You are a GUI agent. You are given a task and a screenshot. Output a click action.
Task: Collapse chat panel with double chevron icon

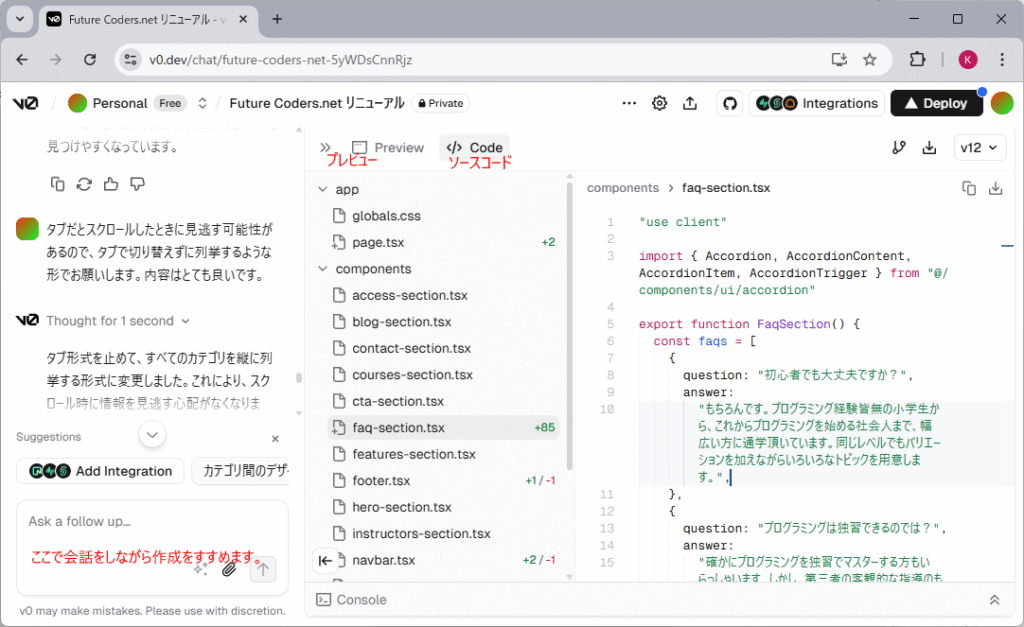pyautogui.click(x=325, y=148)
